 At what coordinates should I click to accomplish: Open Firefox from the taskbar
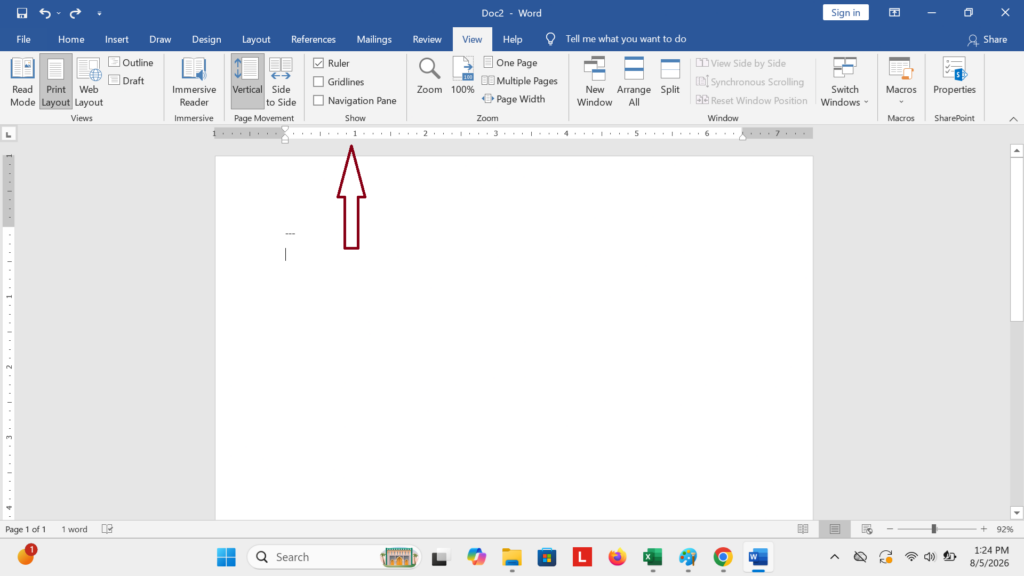click(616, 557)
